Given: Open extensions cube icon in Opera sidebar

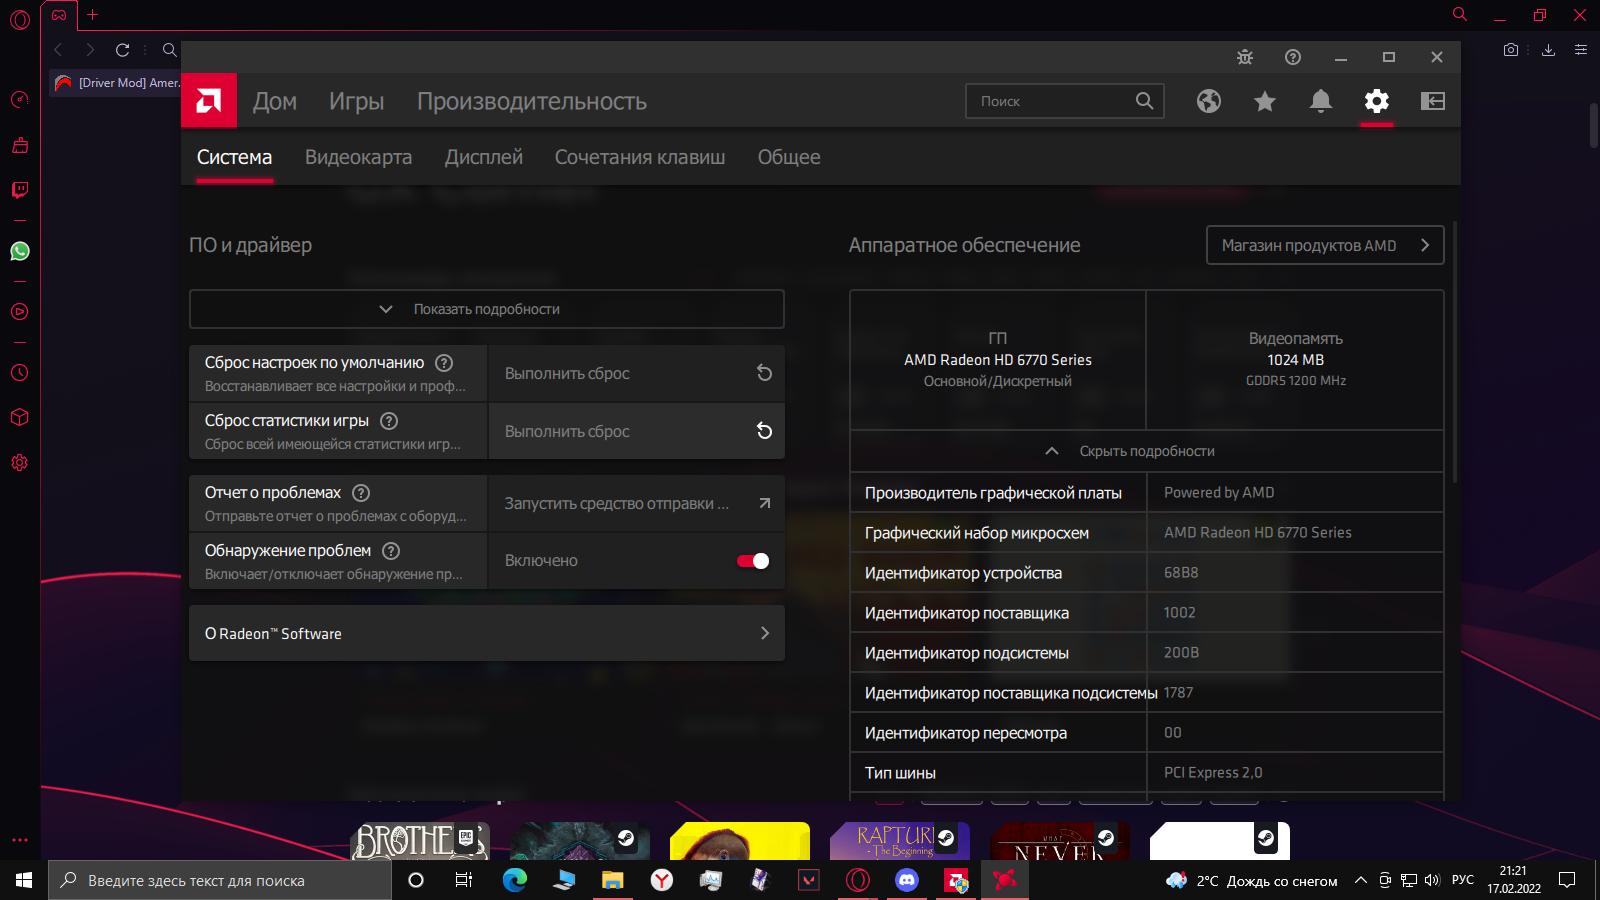Looking at the screenshot, I should click(x=20, y=417).
